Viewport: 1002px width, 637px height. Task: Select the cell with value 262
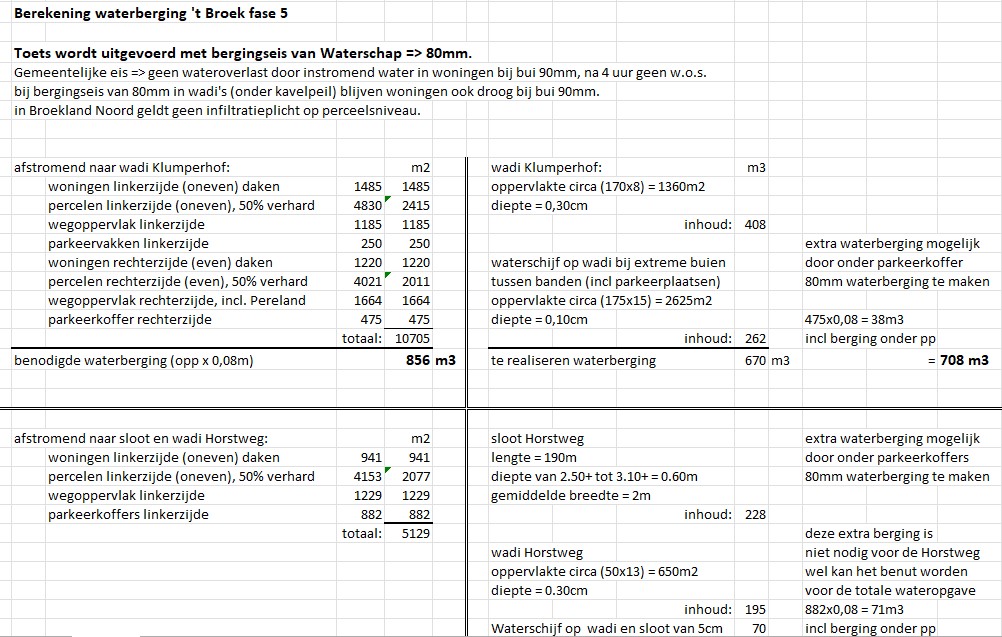tap(755, 339)
